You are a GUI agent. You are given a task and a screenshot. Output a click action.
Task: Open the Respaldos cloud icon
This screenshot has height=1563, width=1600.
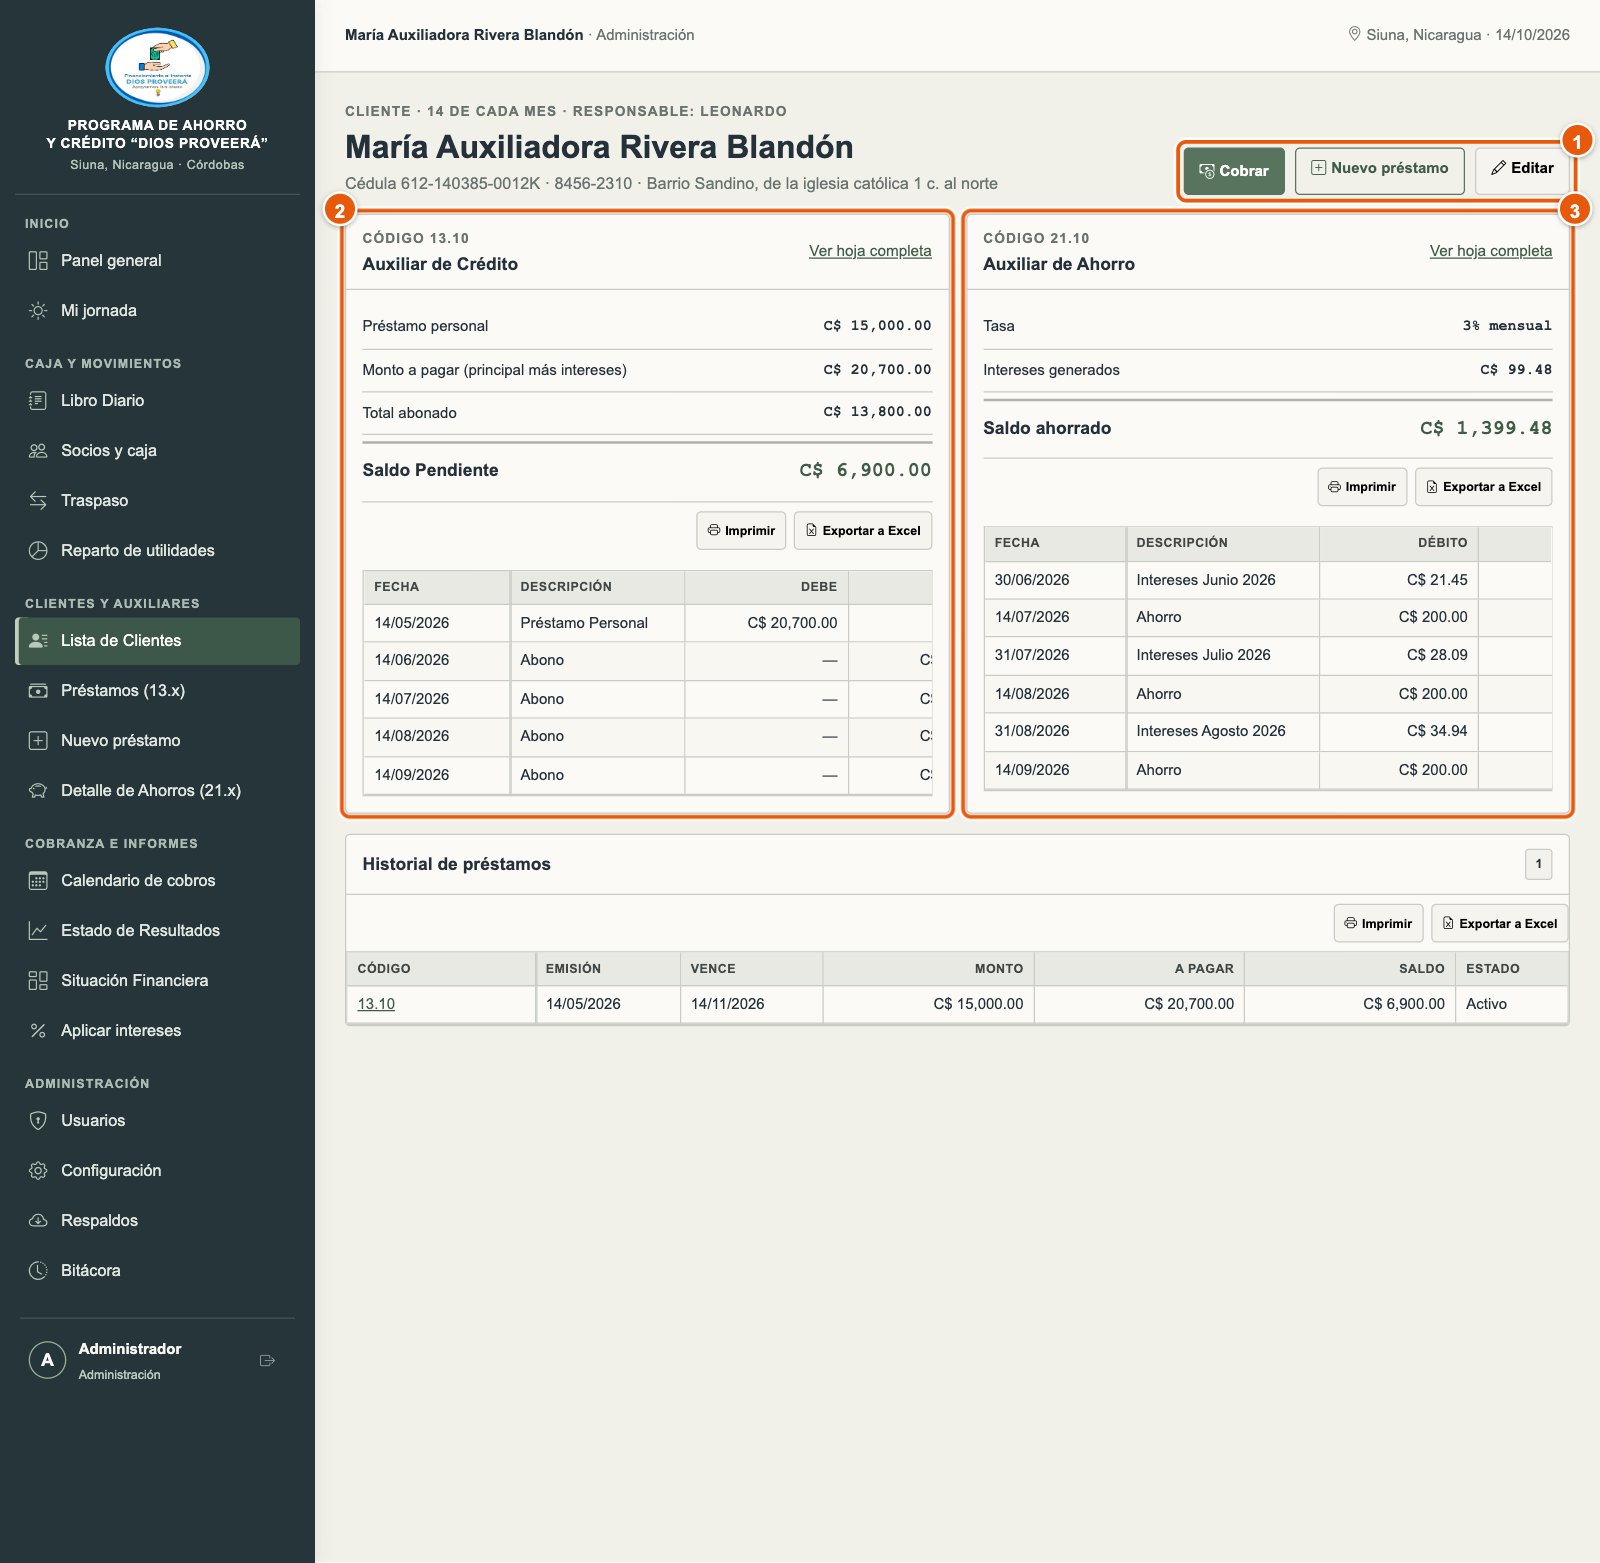pos(38,1220)
